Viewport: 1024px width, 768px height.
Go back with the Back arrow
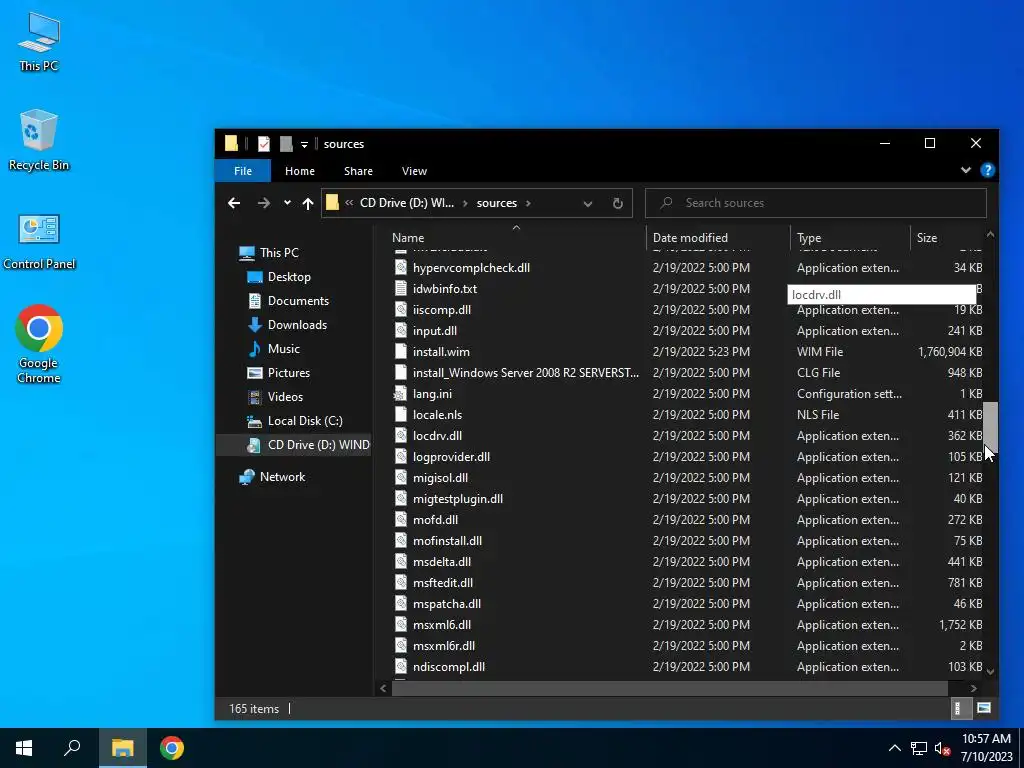(x=234, y=203)
